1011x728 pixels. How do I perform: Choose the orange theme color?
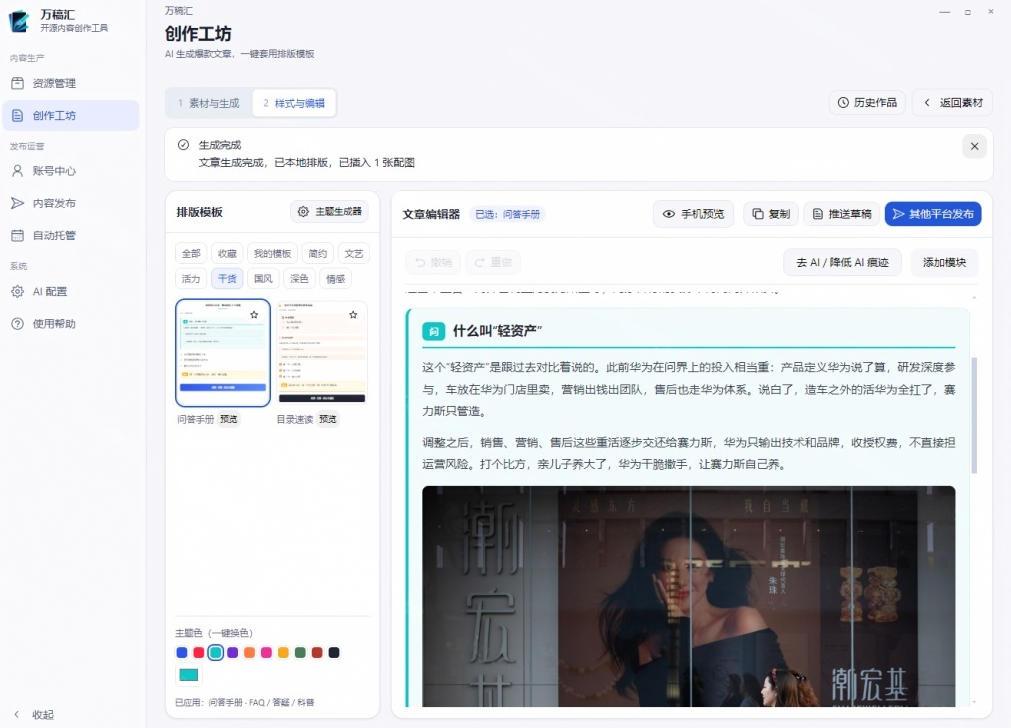tap(250, 653)
